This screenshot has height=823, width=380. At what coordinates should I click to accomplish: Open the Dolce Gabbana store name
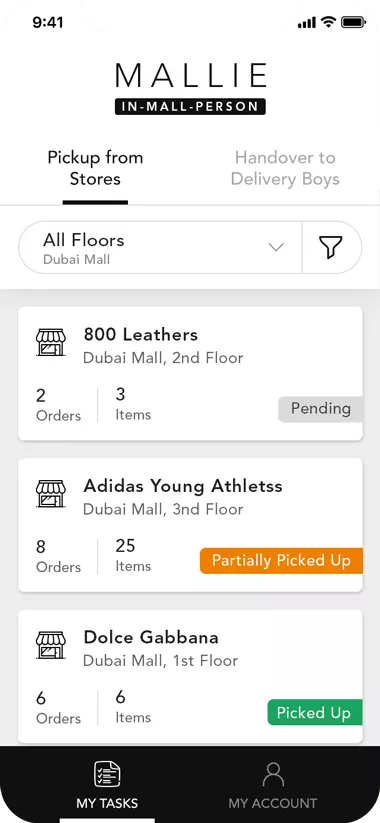coord(151,637)
